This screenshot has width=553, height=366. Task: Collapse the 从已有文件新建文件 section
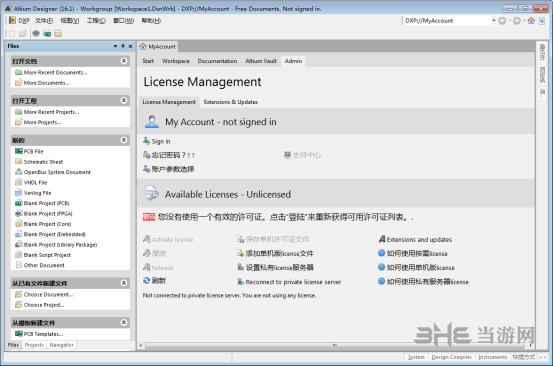[124, 283]
